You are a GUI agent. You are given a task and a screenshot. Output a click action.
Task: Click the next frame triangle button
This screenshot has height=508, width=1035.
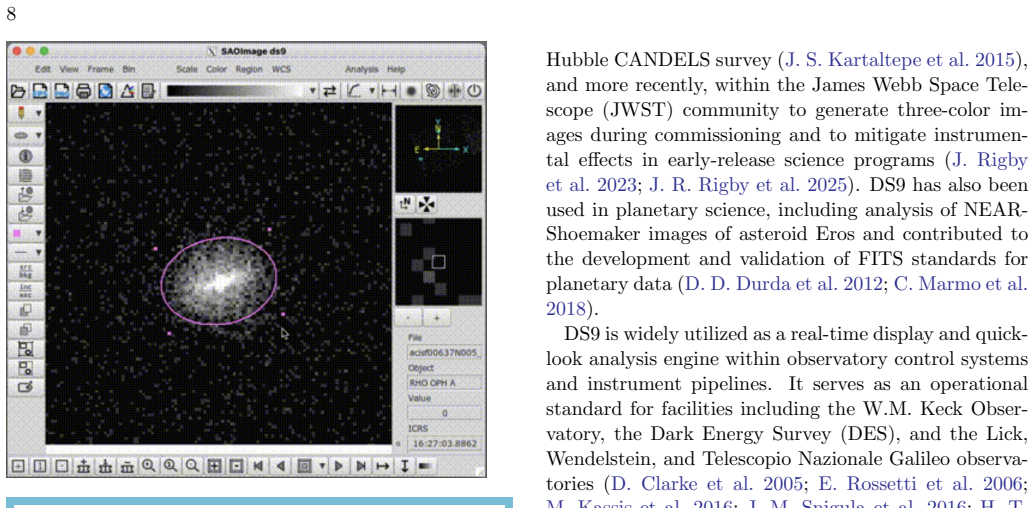pyautogui.click(x=339, y=466)
